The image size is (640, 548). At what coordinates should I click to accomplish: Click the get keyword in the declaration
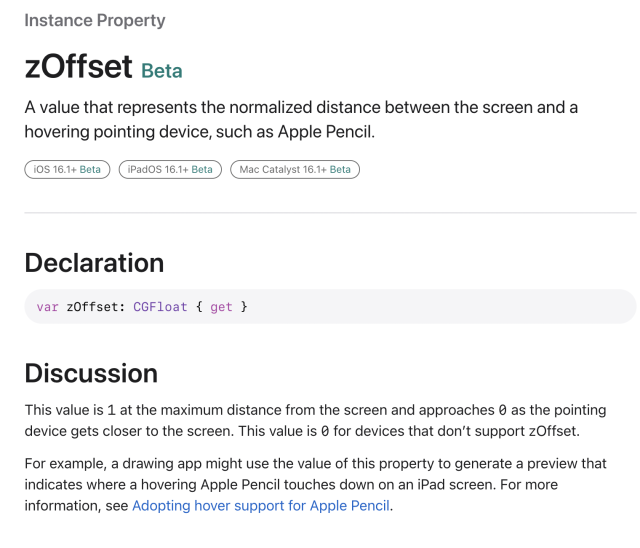pos(221,307)
